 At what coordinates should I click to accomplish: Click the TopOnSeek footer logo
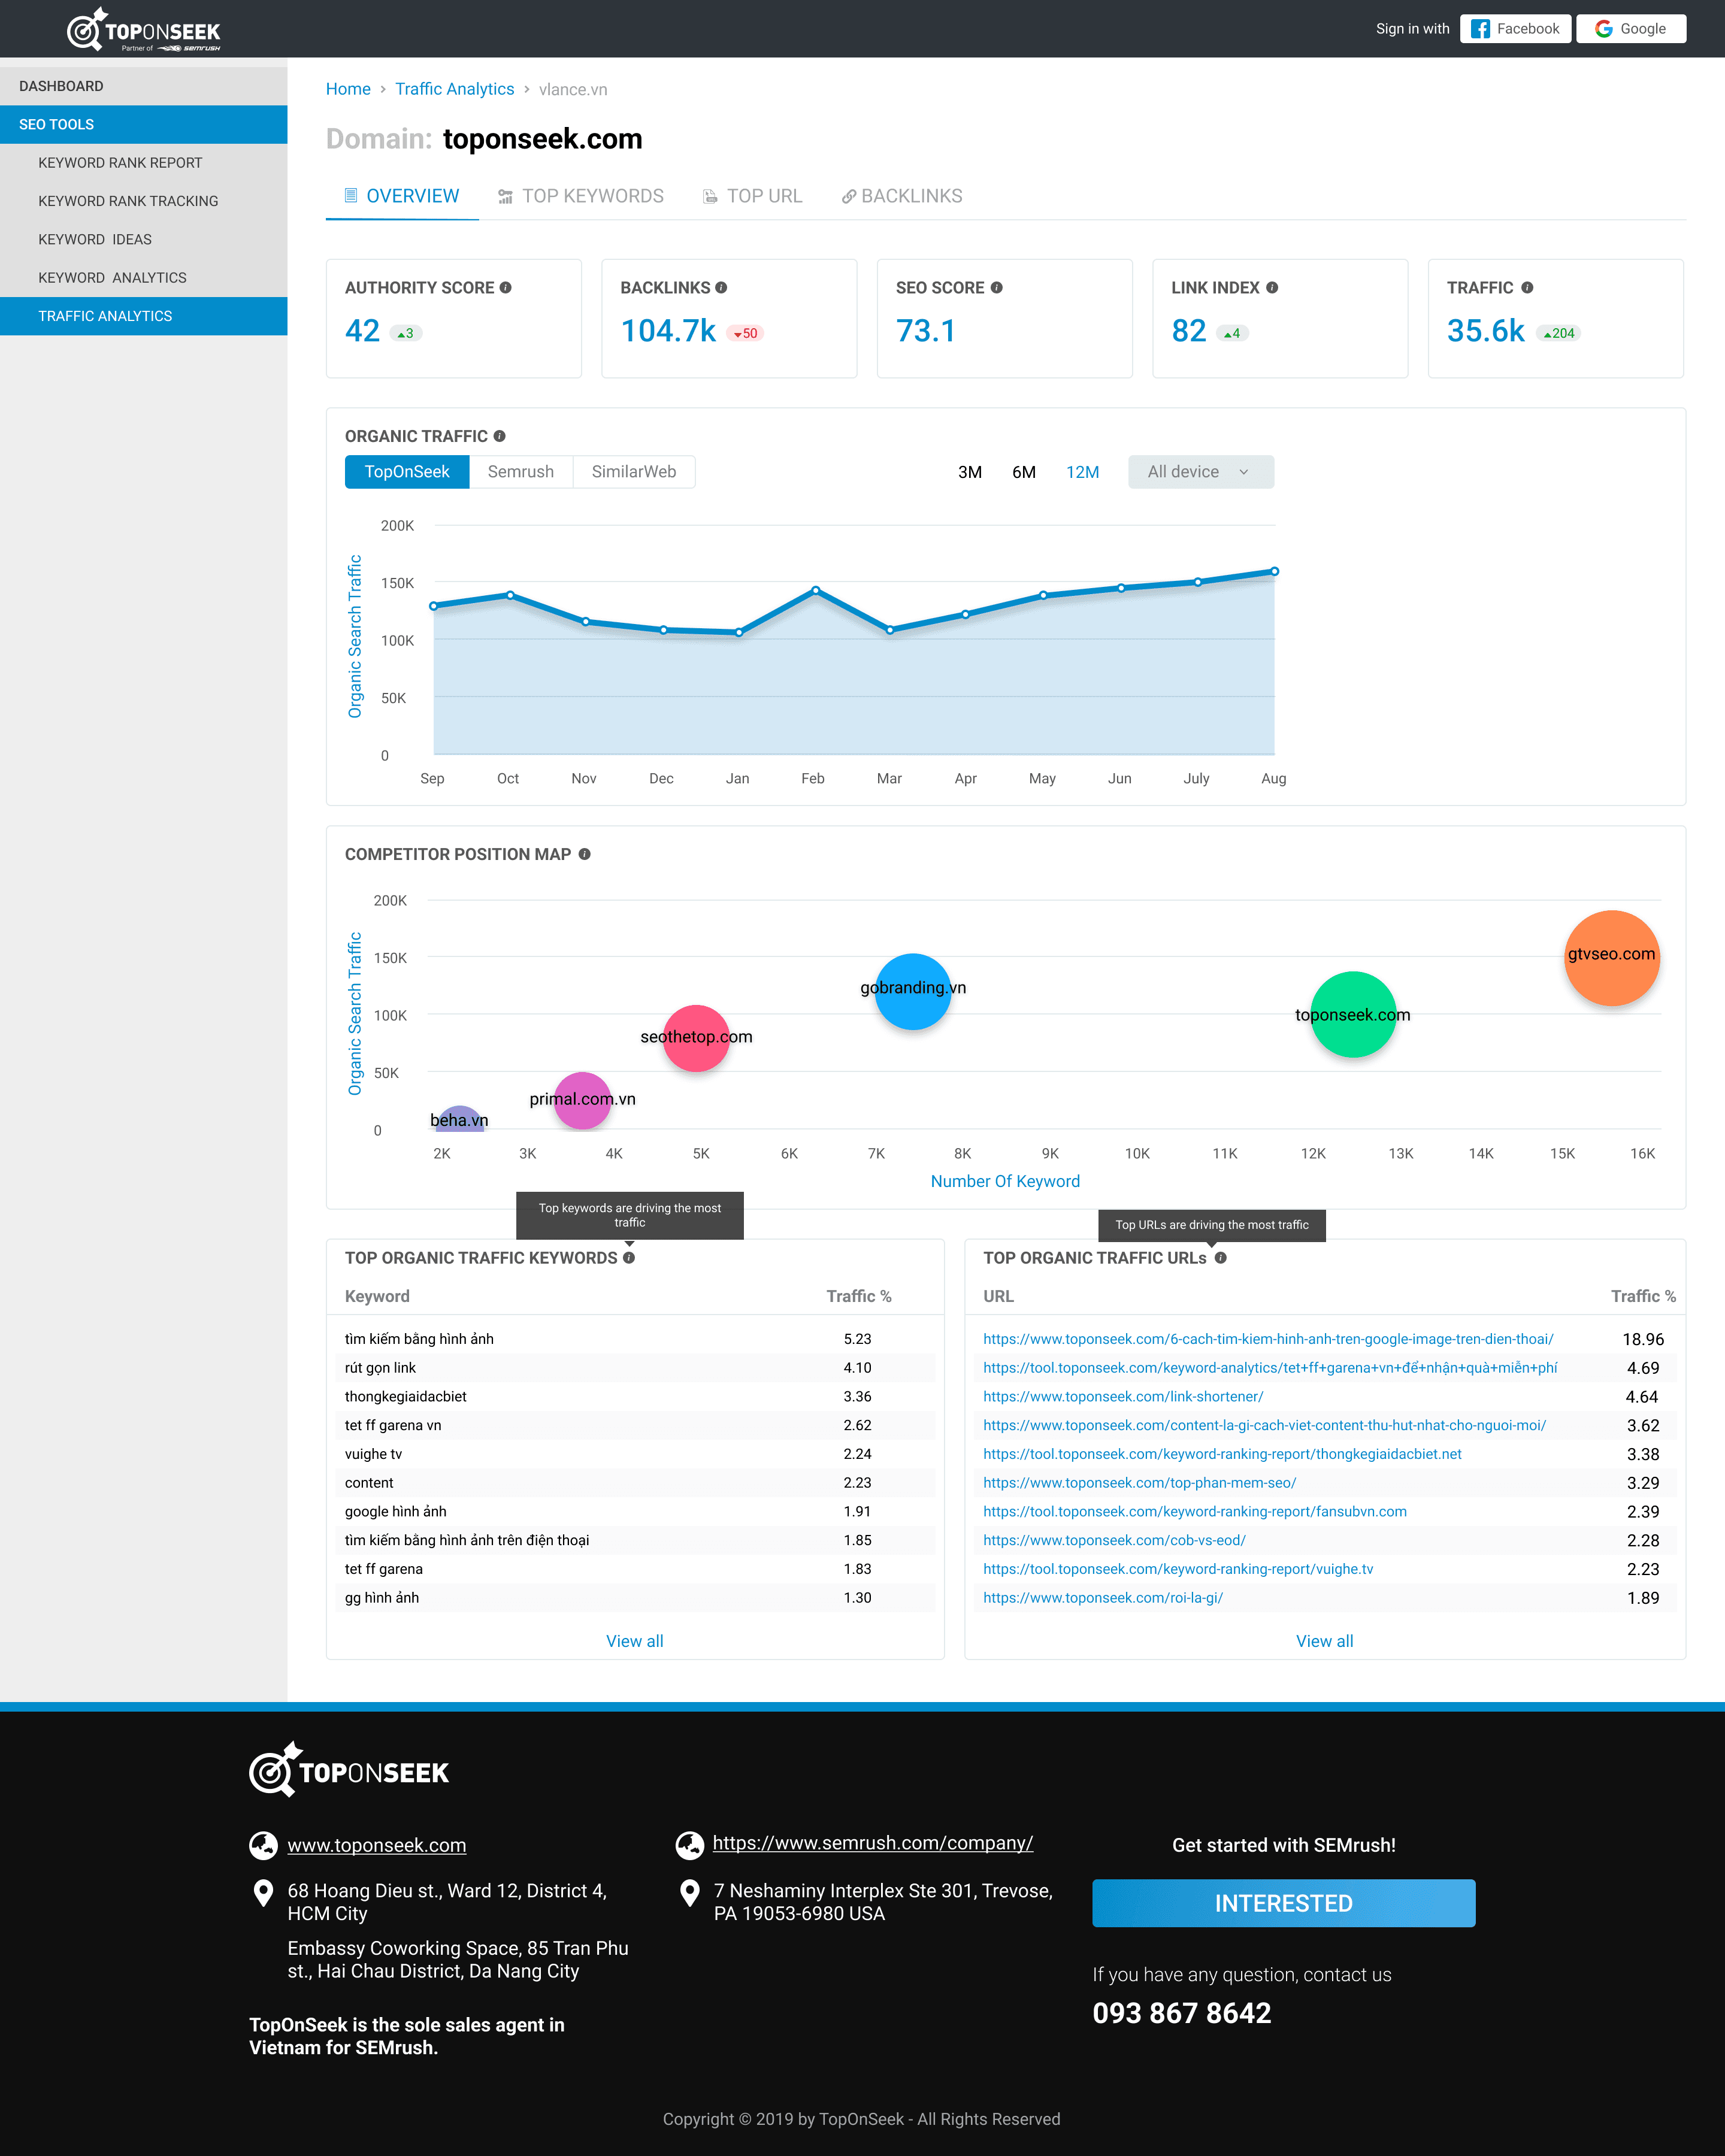tap(349, 1770)
